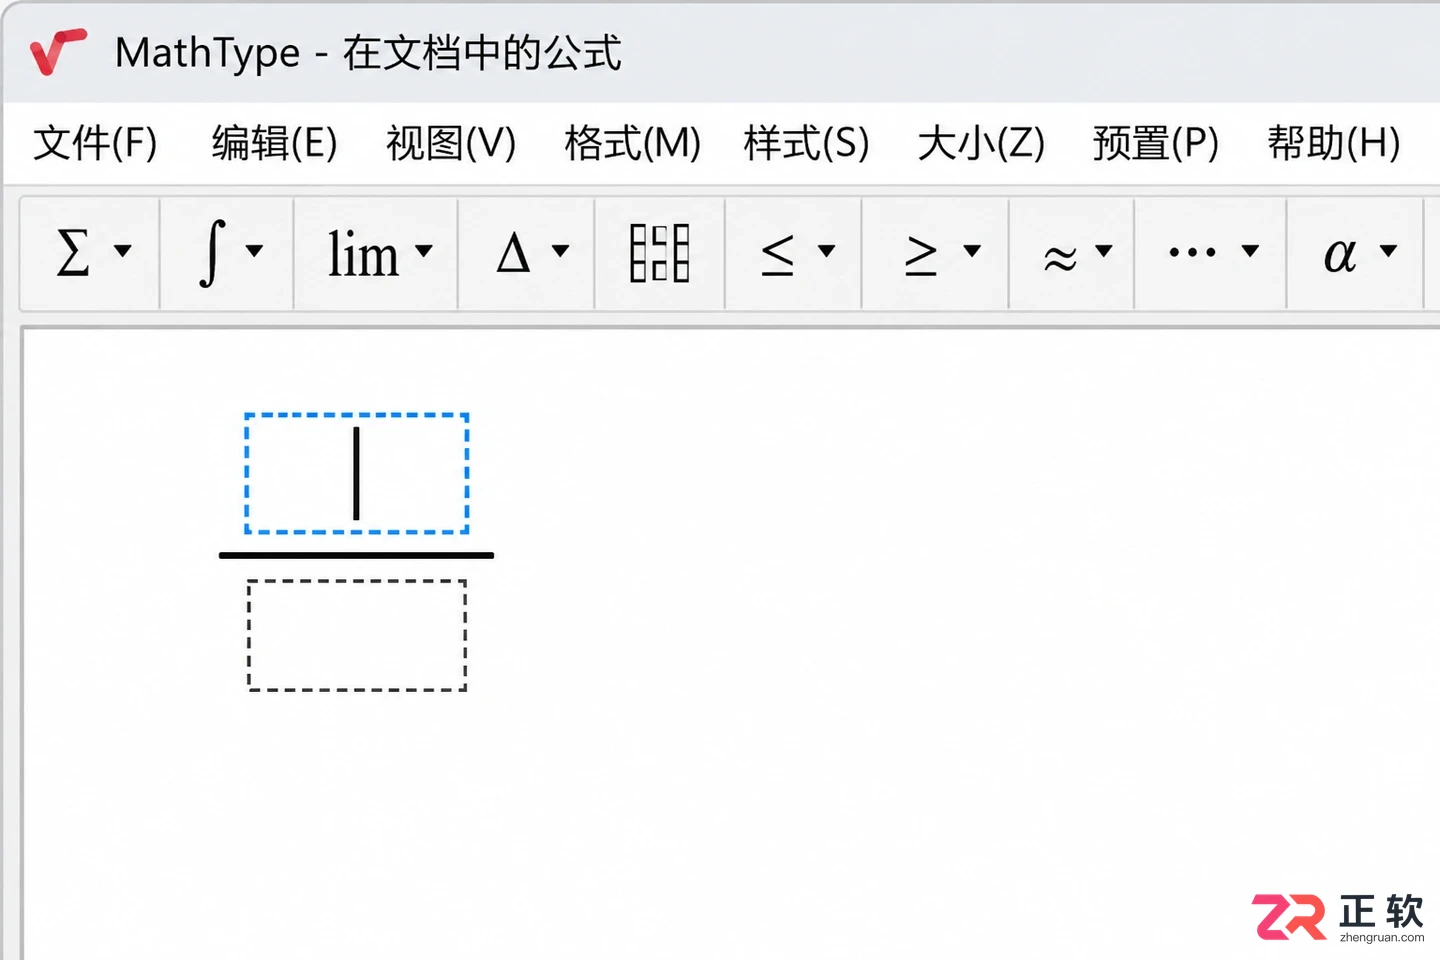Expand the less-than-or-equal dropdown arrow
Image resolution: width=1440 pixels, height=960 pixels.
pos(827,250)
